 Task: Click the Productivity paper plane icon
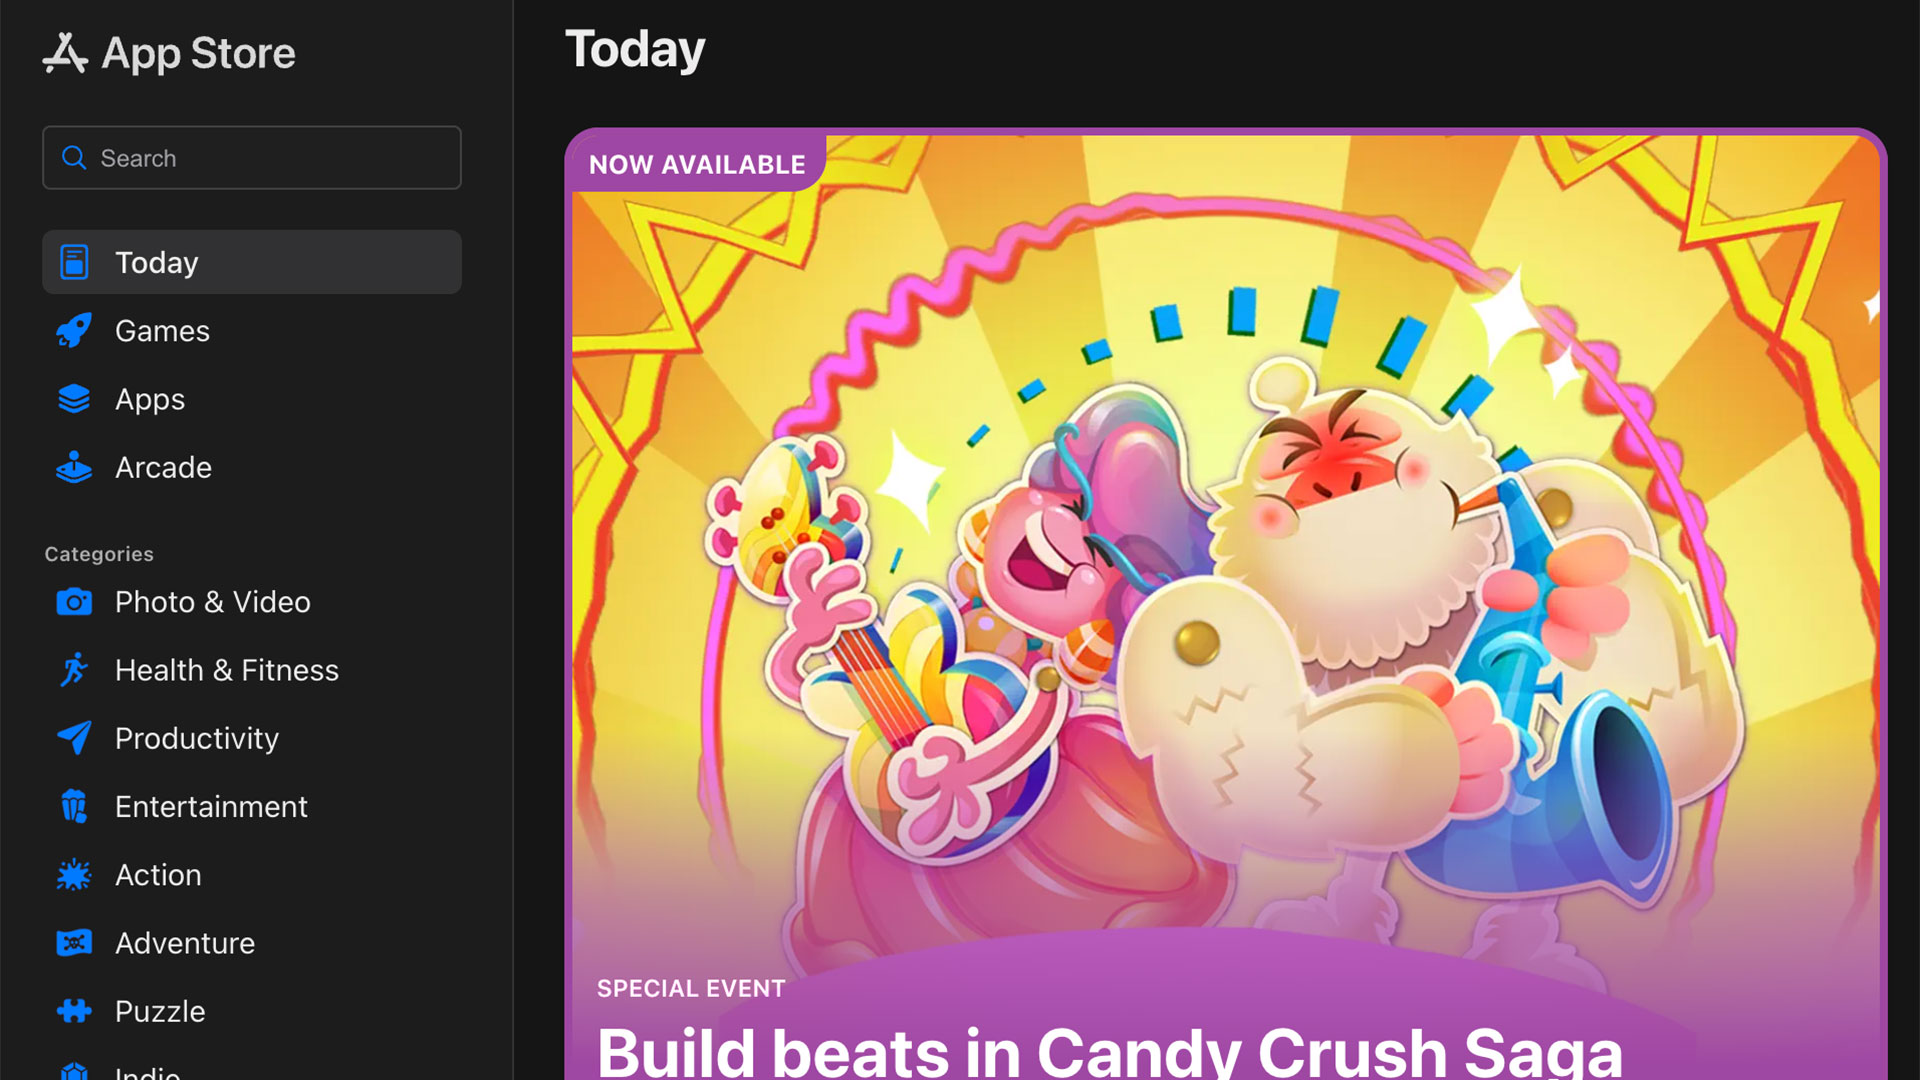[x=74, y=738]
